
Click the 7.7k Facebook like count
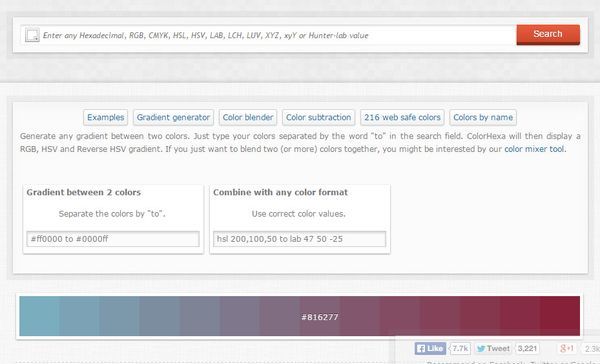coord(460,348)
